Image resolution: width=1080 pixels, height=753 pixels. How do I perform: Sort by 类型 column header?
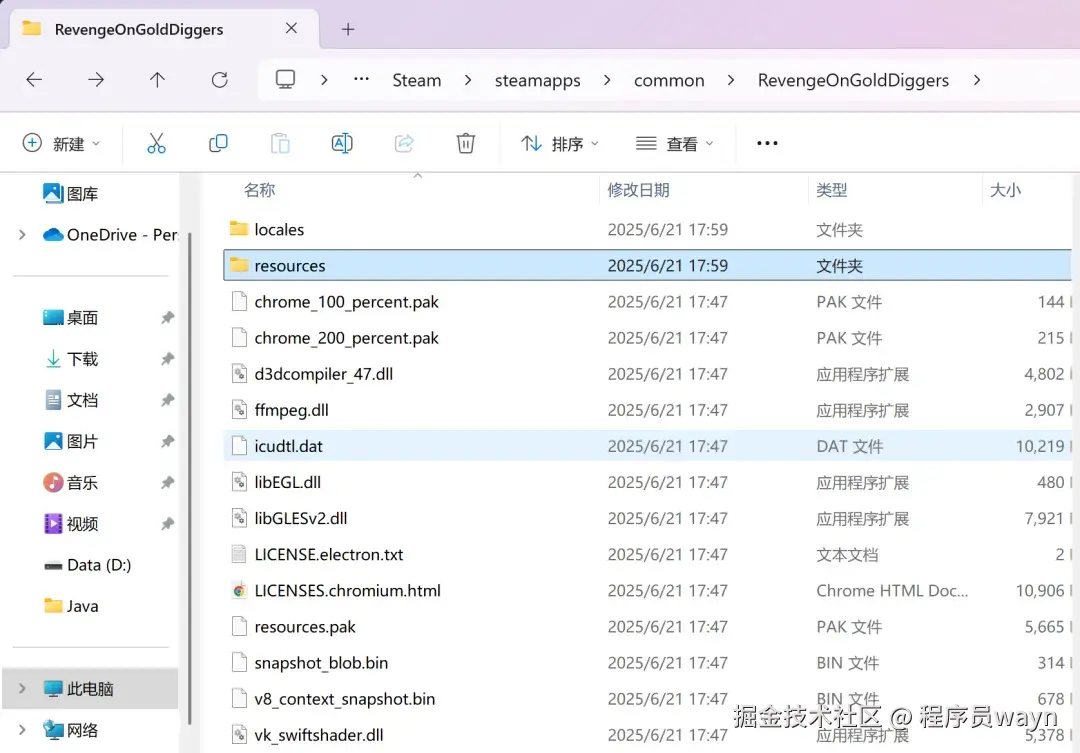click(831, 190)
